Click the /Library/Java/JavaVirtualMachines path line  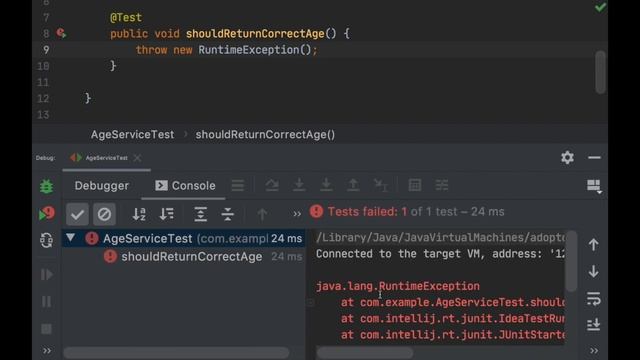(x=440, y=238)
